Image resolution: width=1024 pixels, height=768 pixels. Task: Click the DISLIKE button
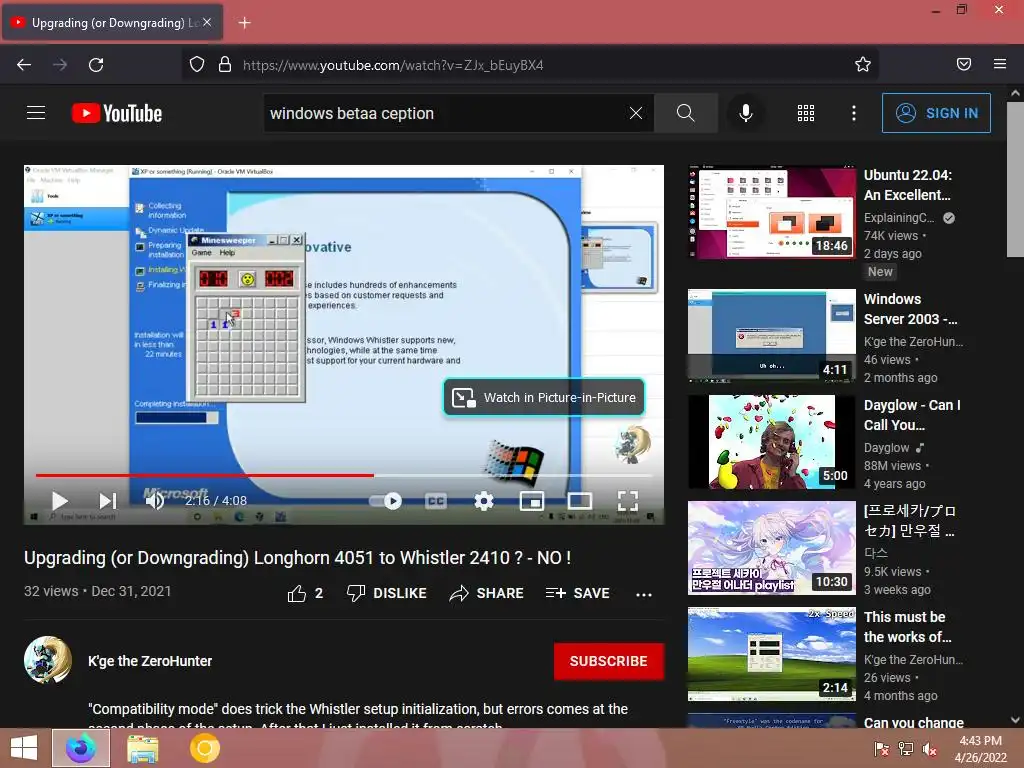386,593
